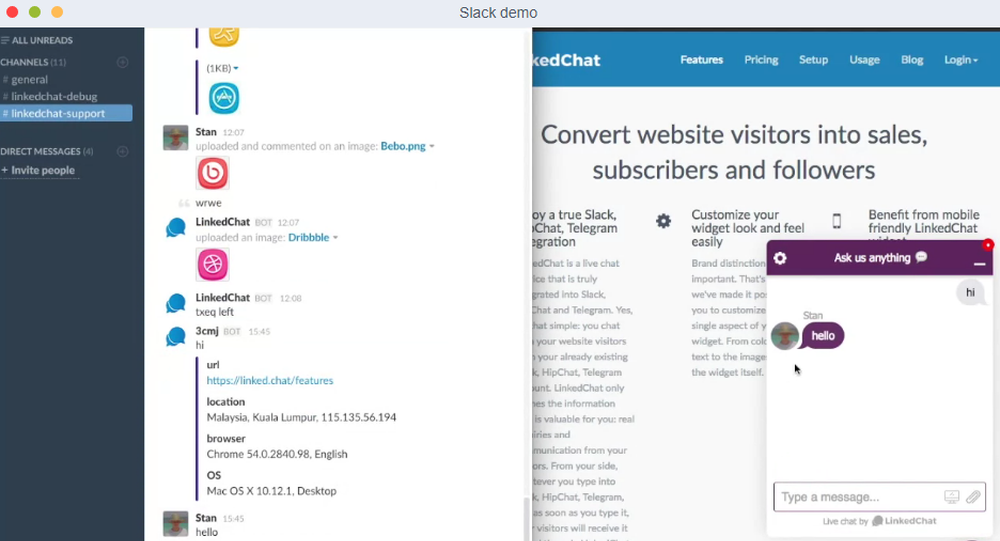This screenshot has height=541, width=1000.
Task: Click the 3cmj bot name
Action: (x=207, y=331)
